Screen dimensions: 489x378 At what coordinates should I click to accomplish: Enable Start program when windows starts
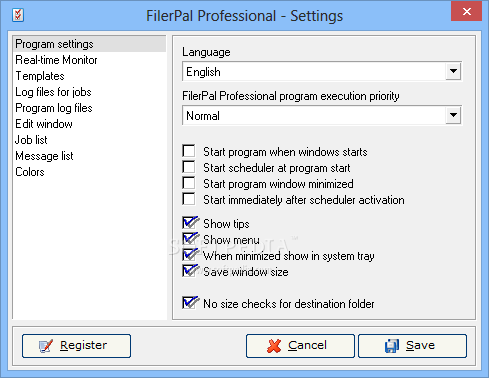tap(189, 151)
